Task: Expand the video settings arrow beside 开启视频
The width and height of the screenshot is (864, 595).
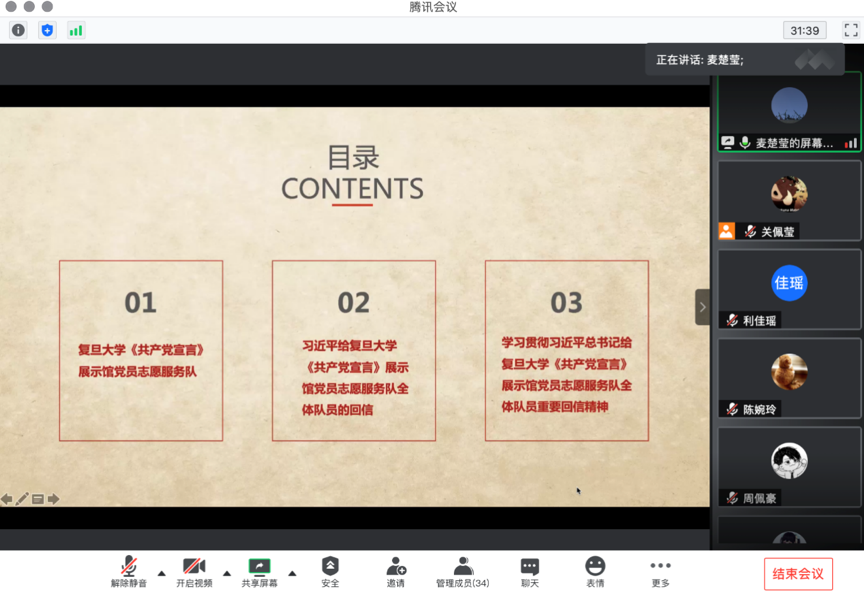Action: click(x=228, y=574)
